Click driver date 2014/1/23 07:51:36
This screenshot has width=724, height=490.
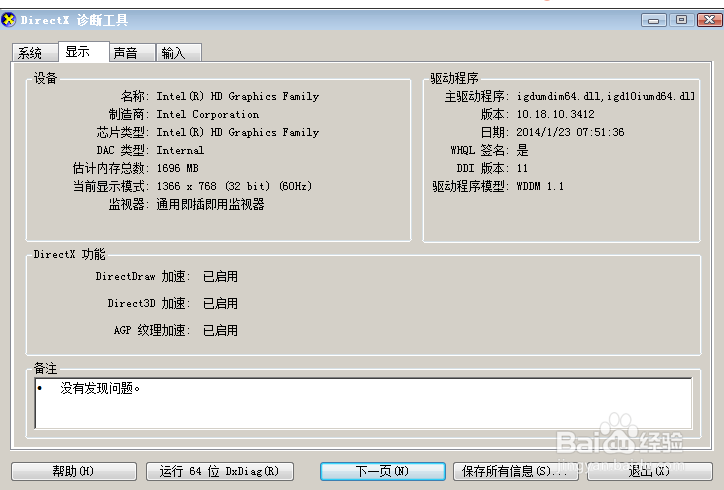[570, 132]
